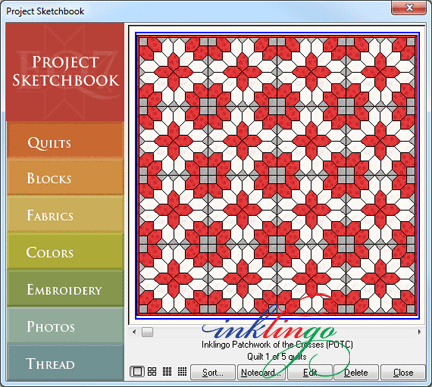Switch to four-quilt grid view icon
Viewport: 432px width, 387px height.
click(152, 372)
